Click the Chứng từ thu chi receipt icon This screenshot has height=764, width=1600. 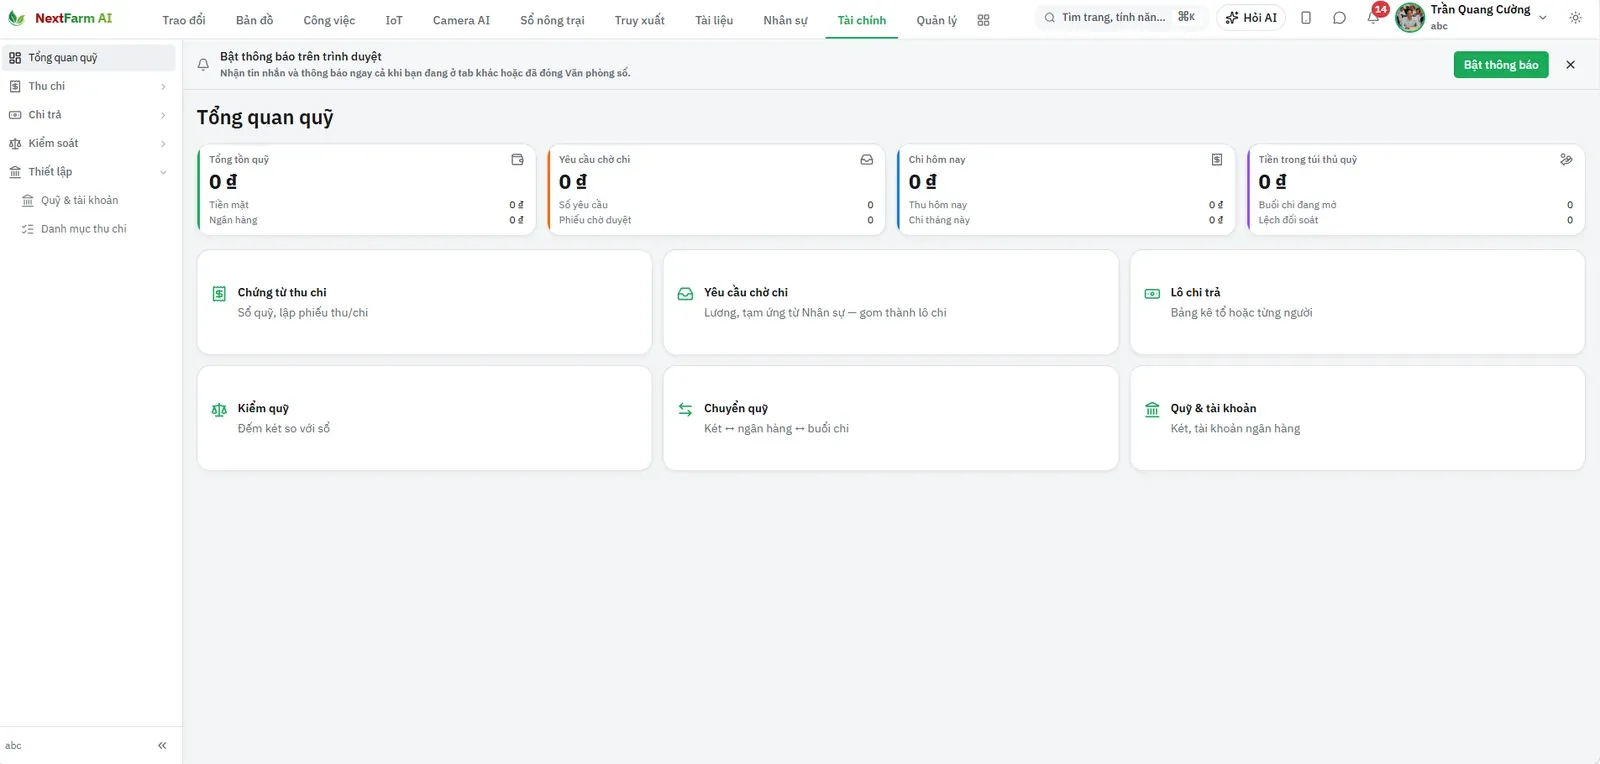[x=219, y=294]
